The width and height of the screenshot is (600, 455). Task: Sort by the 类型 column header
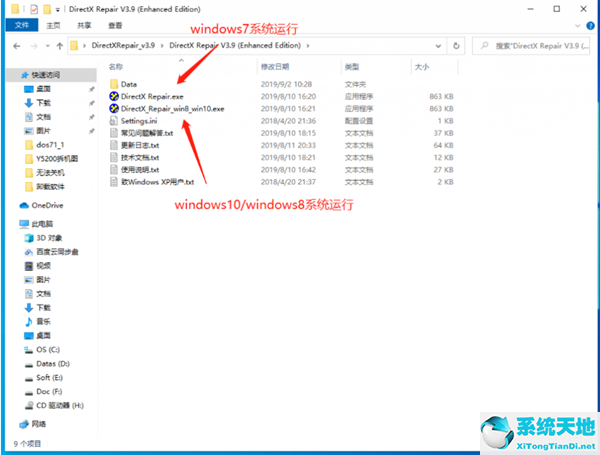pyautogui.click(x=352, y=67)
